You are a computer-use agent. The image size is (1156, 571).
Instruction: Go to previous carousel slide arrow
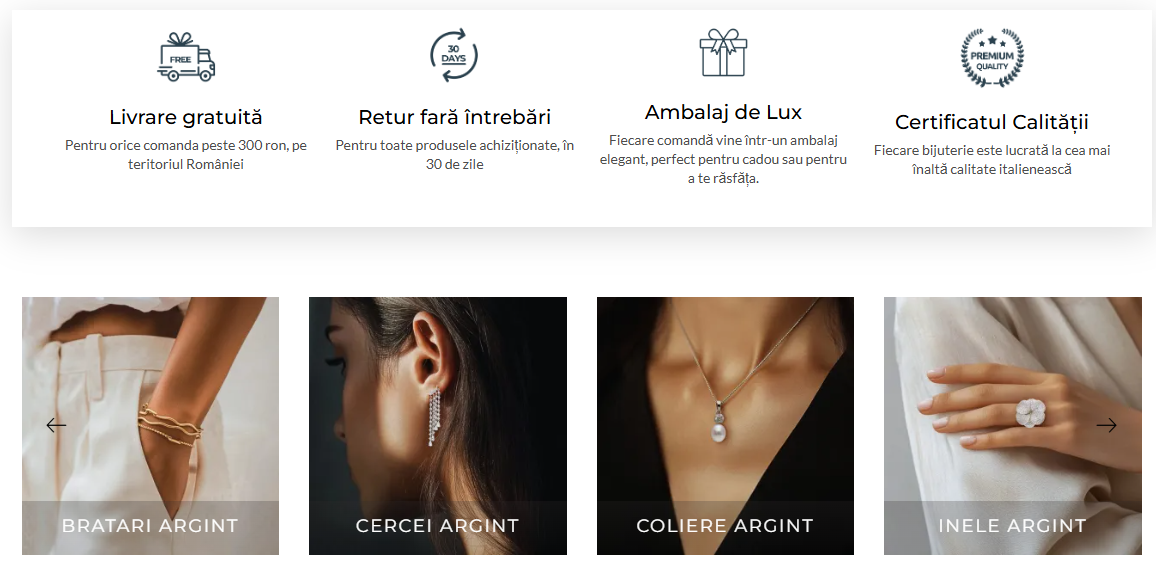coord(56,425)
